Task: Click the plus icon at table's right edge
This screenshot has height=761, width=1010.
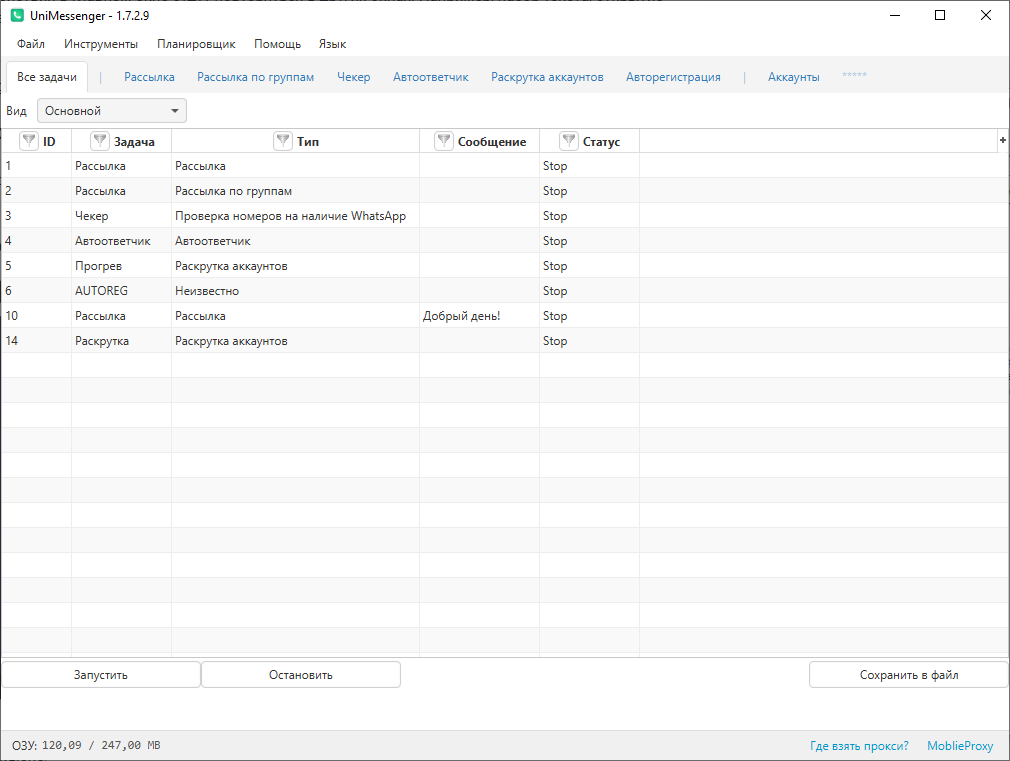Action: coord(1002,141)
